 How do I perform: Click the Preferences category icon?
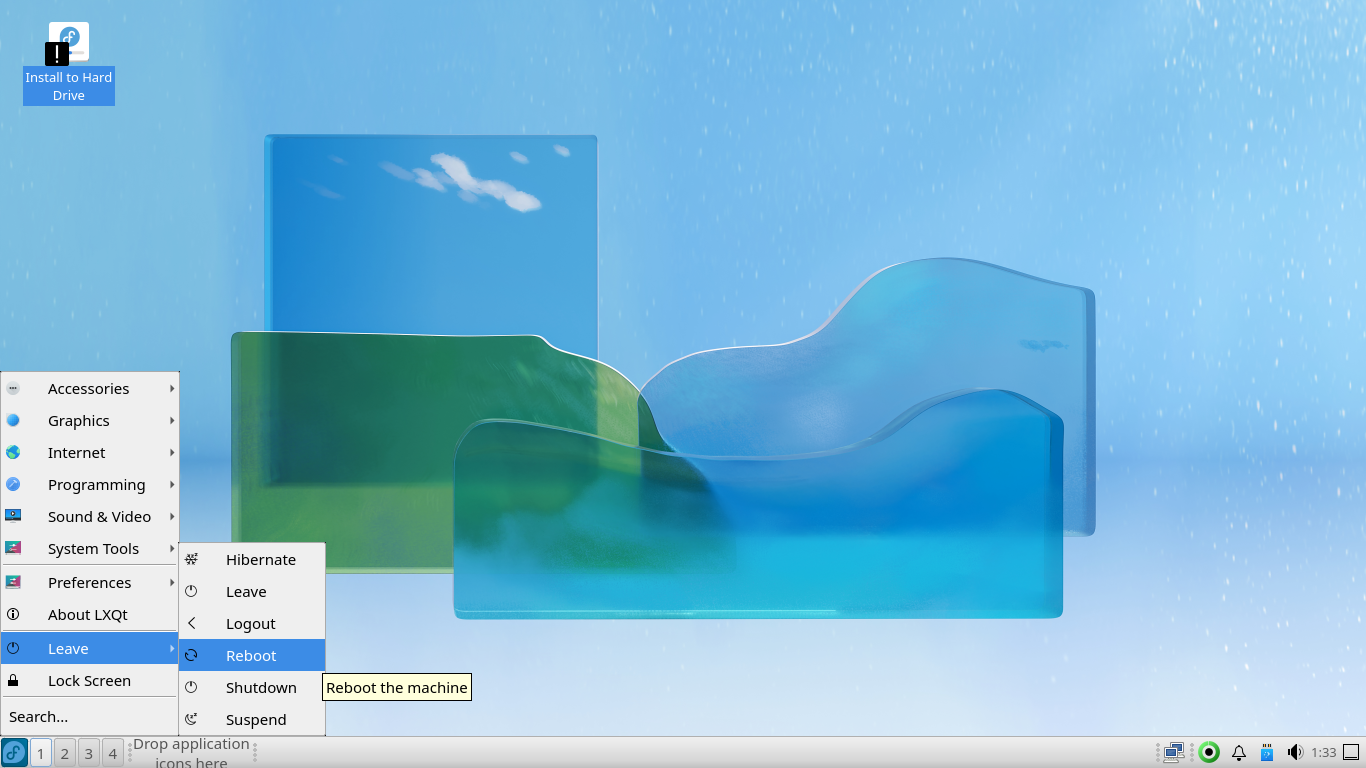coord(13,582)
